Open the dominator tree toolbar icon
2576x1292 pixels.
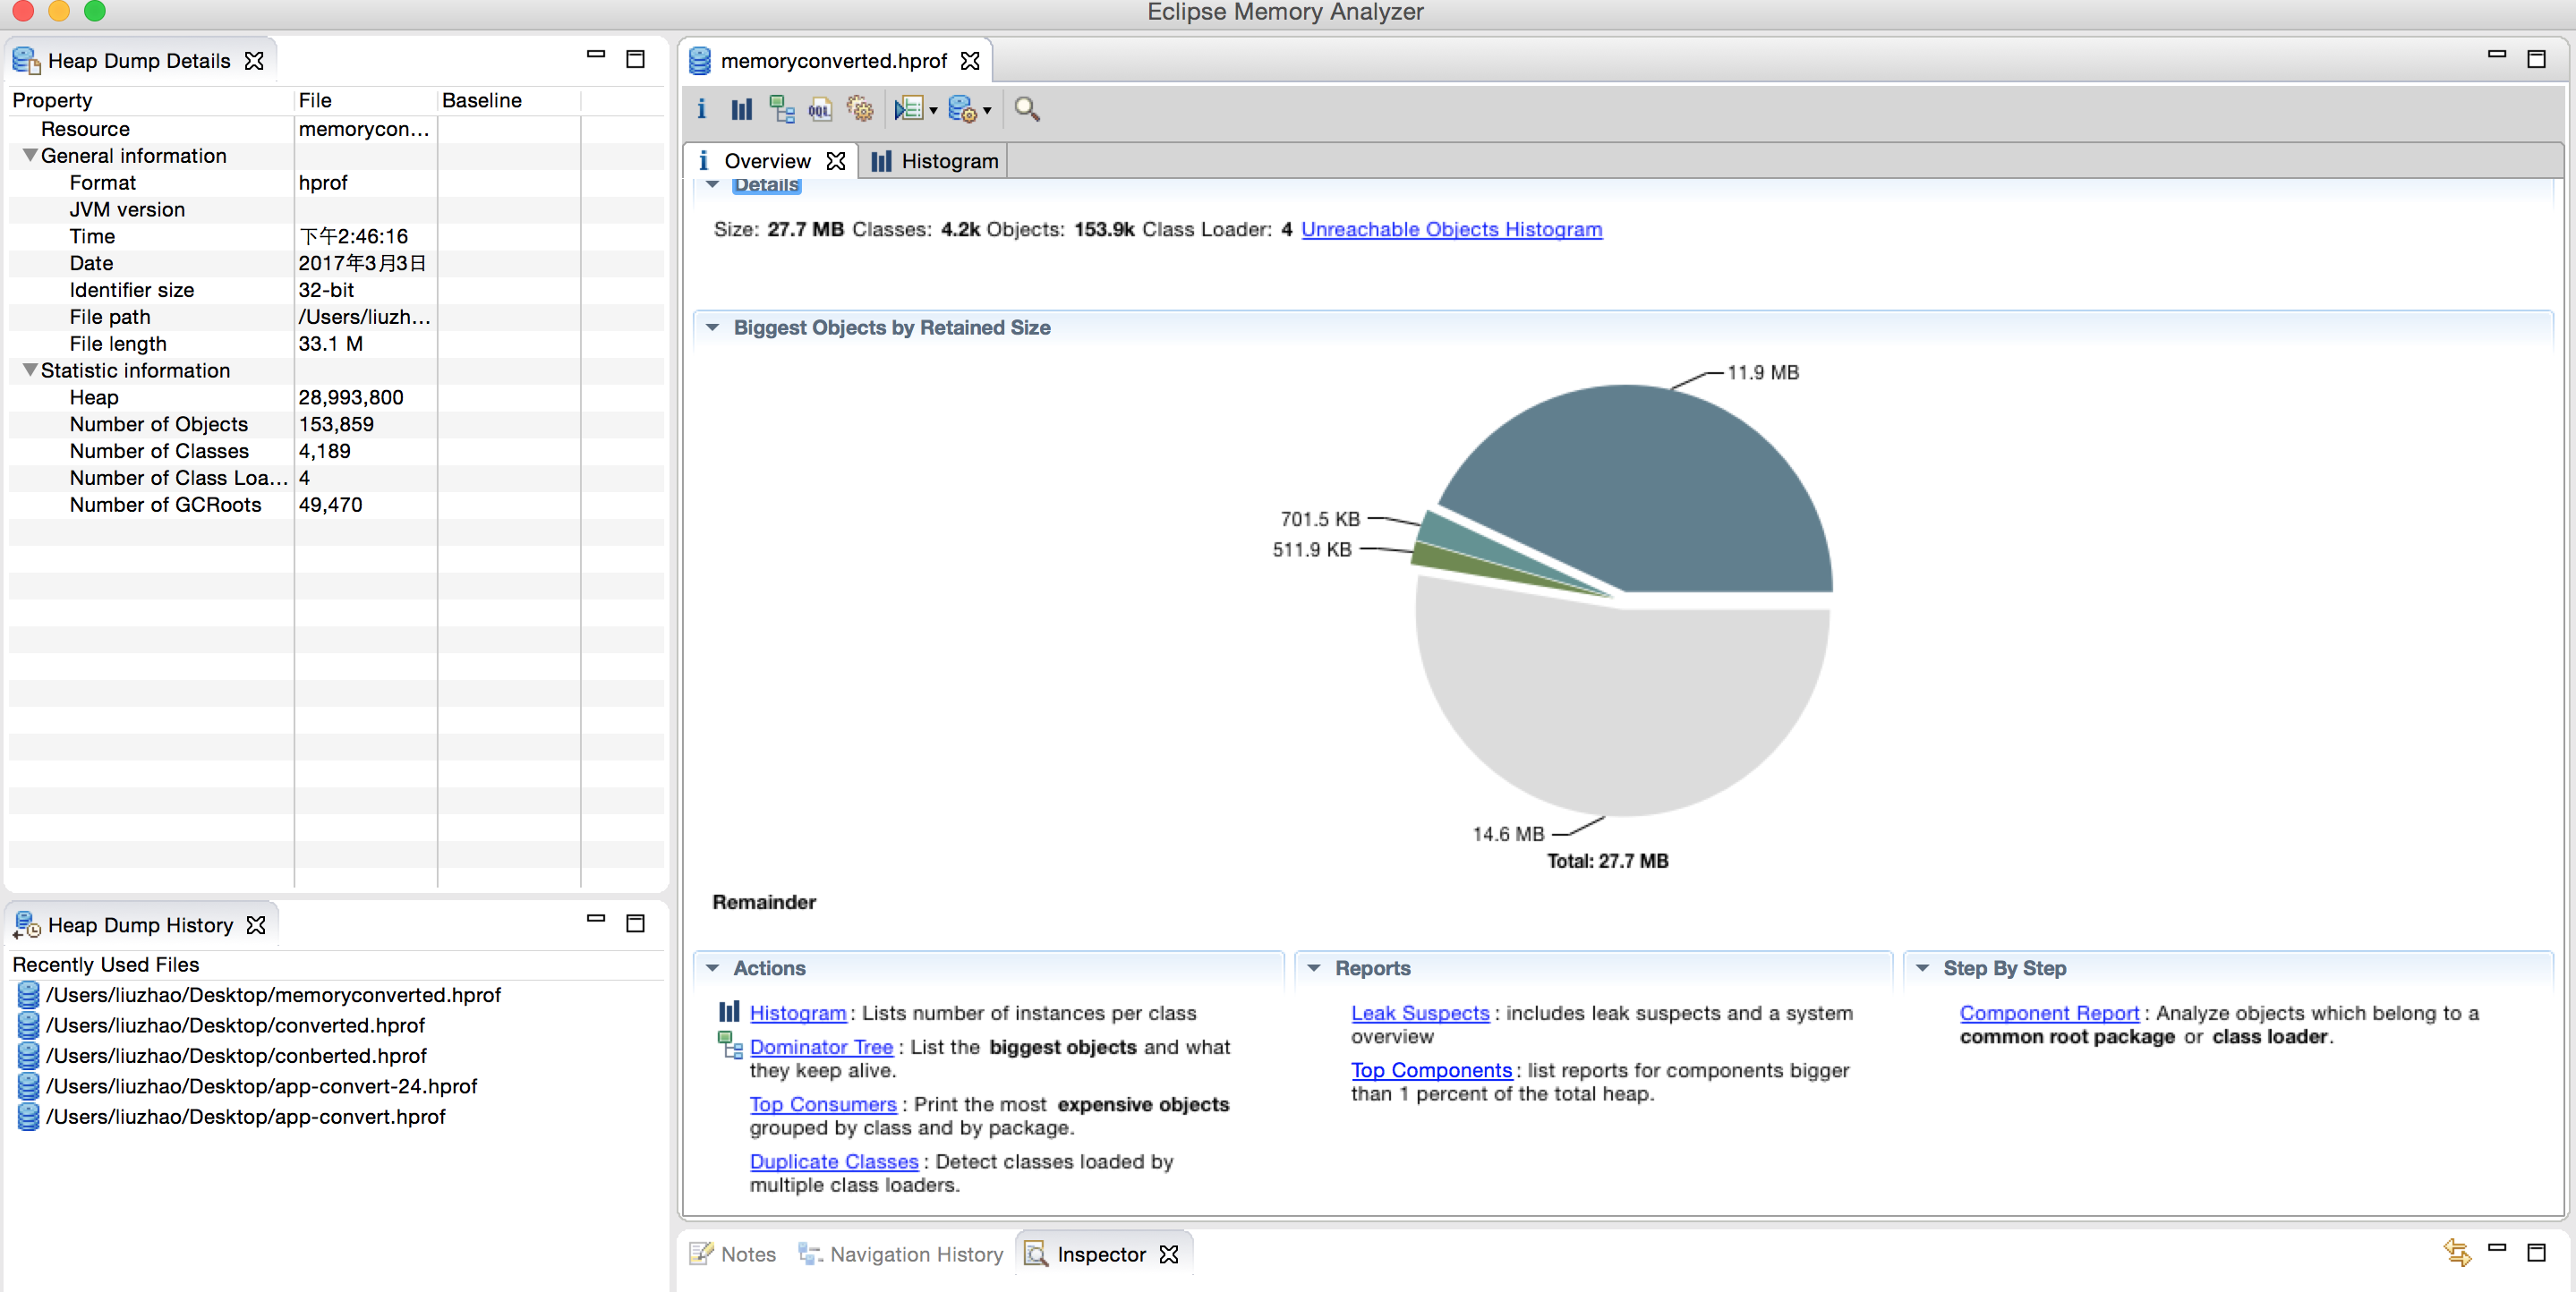(781, 109)
